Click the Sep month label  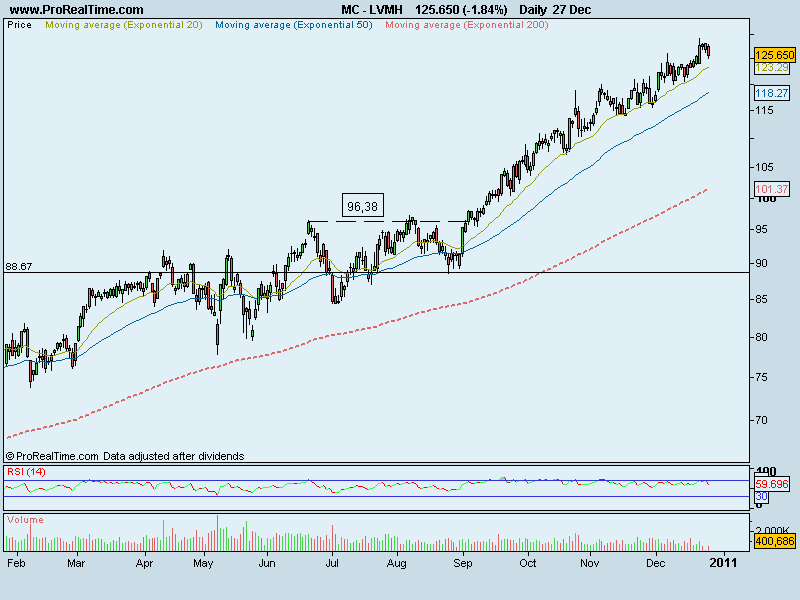[463, 563]
